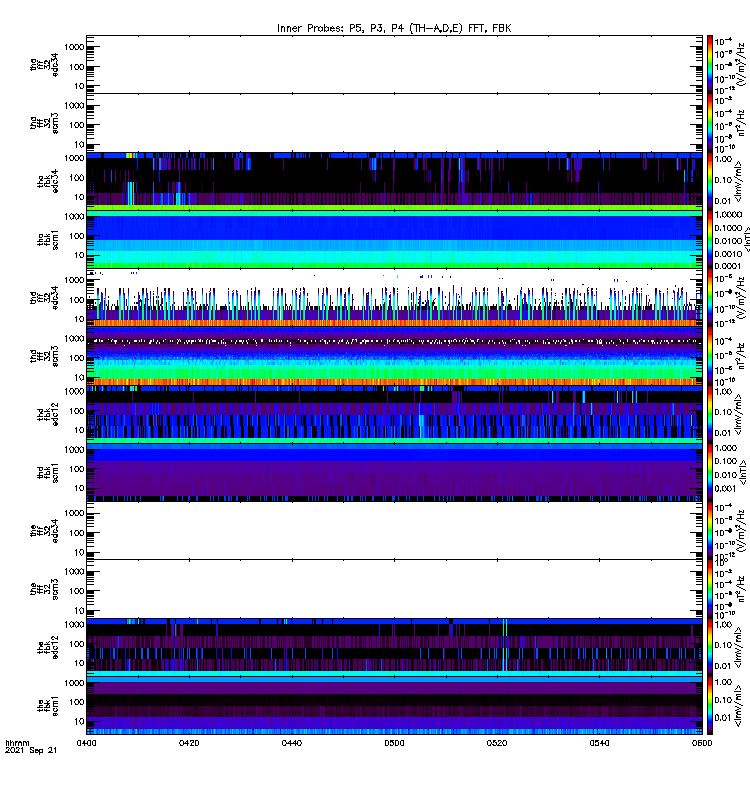This screenshot has height=800, width=750.
Task: Click the 0540 time axis label
Action: 599,743
